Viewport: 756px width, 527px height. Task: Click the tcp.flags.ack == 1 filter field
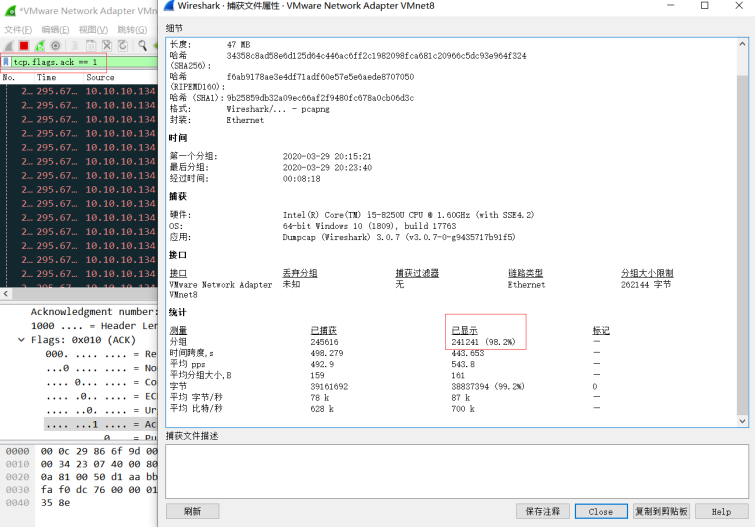[84, 62]
